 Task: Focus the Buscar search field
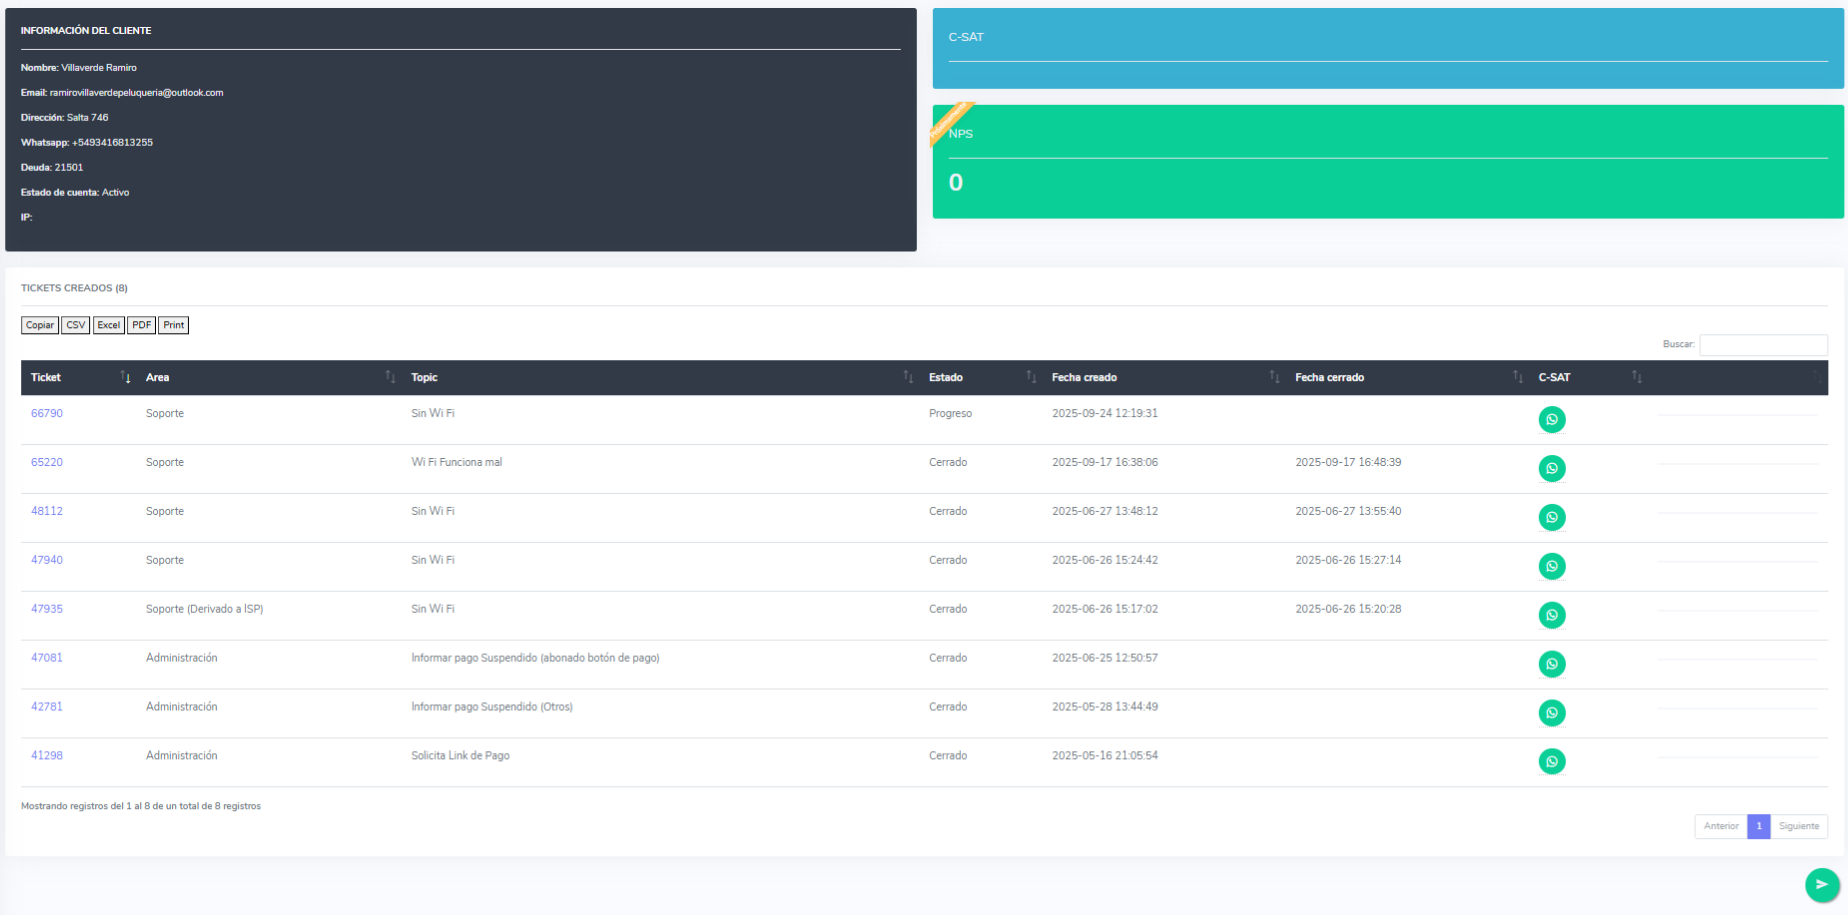(x=1763, y=345)
